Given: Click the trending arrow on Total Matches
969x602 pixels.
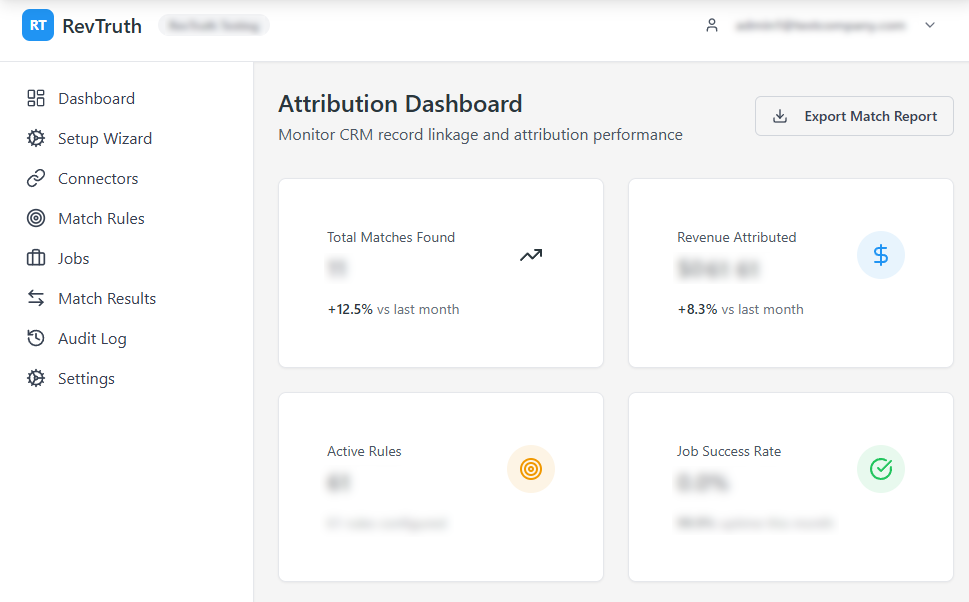Looking at the screenshot, I should coord(530,255).
